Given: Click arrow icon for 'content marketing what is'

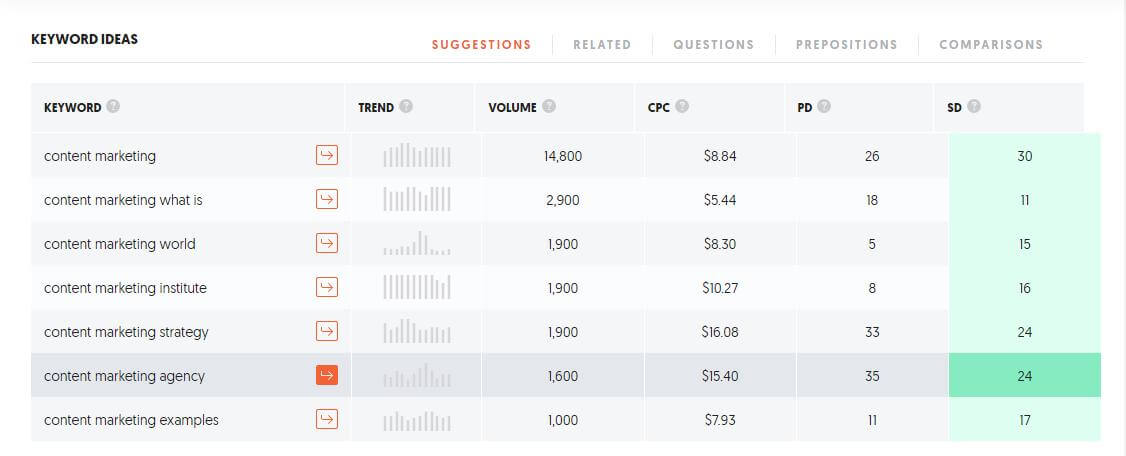Looking at the screenshot, I should tap(327, 199).
